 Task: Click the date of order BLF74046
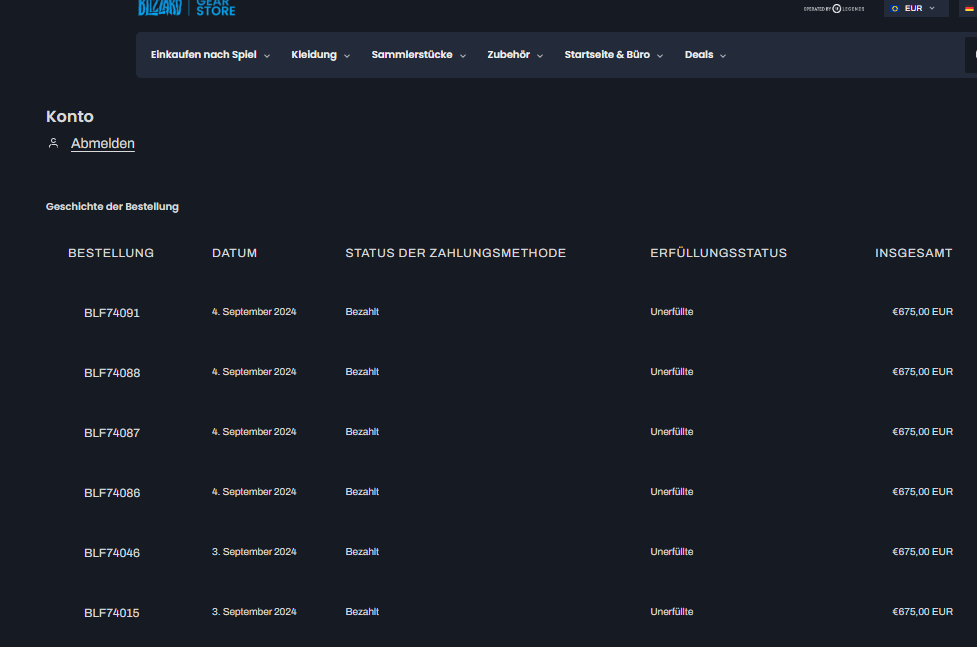[254, 552]
